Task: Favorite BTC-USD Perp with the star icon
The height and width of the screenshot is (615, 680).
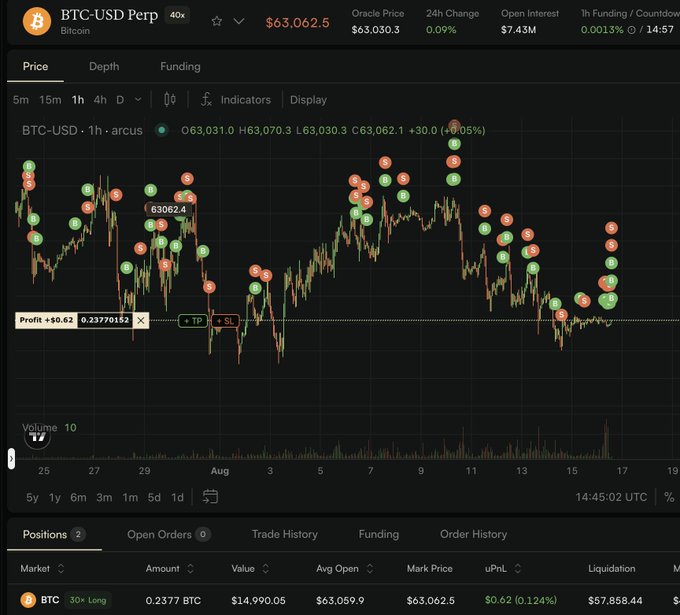Action: point(217,21)
